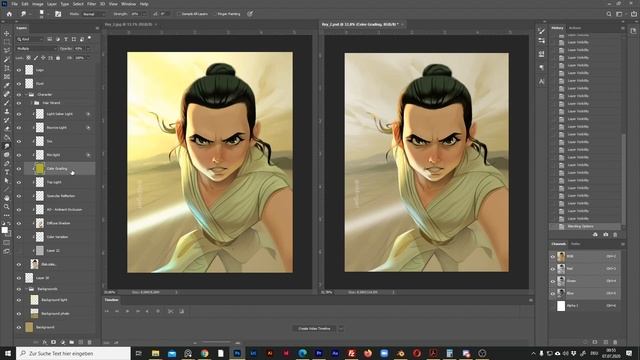
Task: Enable Sample All Layers checkbox
Action: tap(179, 14)
